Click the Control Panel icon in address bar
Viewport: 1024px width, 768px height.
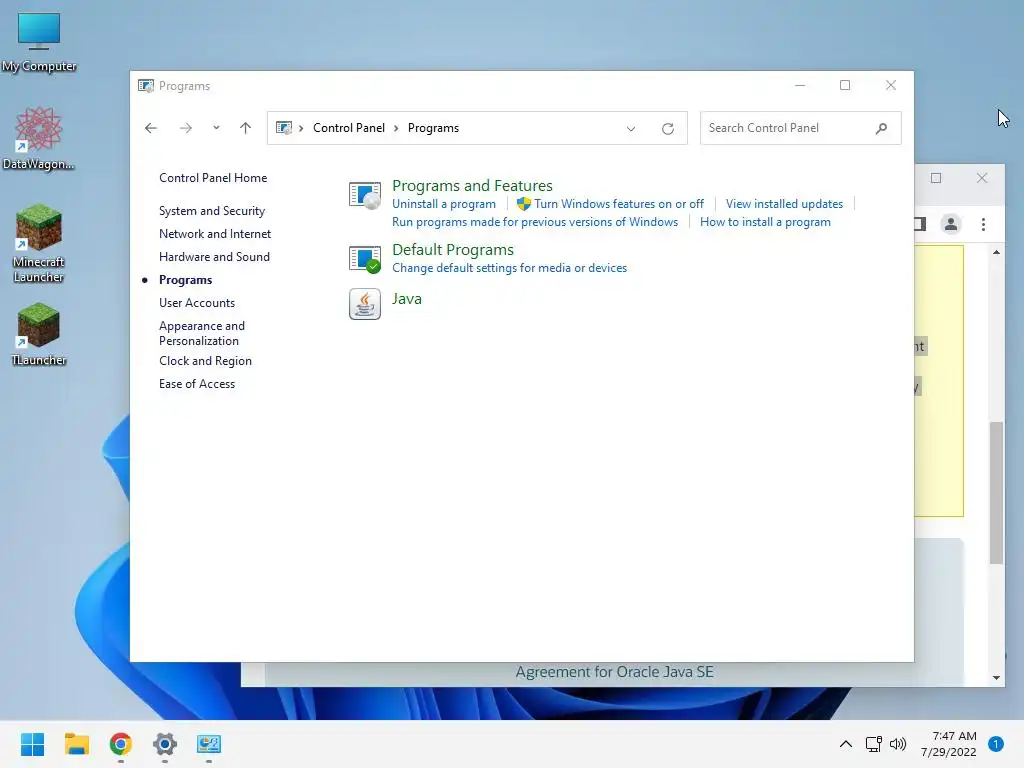coord(283,128)
